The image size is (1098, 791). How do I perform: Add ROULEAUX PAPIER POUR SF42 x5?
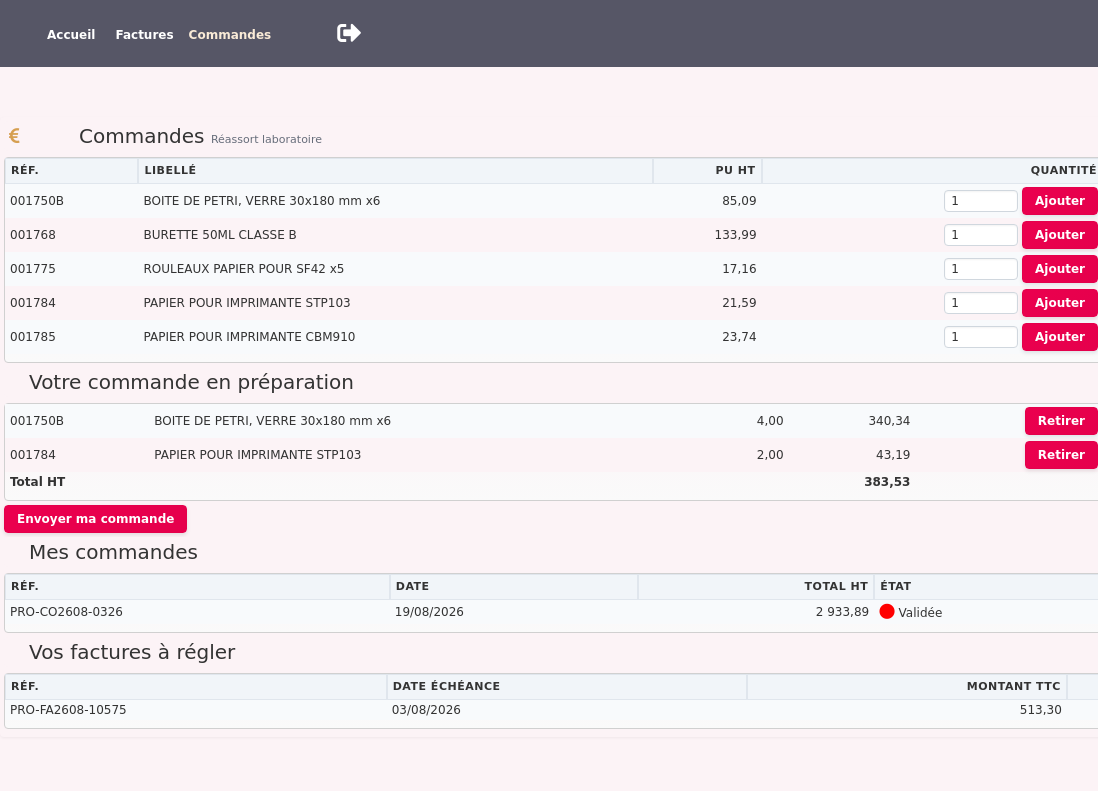(1059, 269)
